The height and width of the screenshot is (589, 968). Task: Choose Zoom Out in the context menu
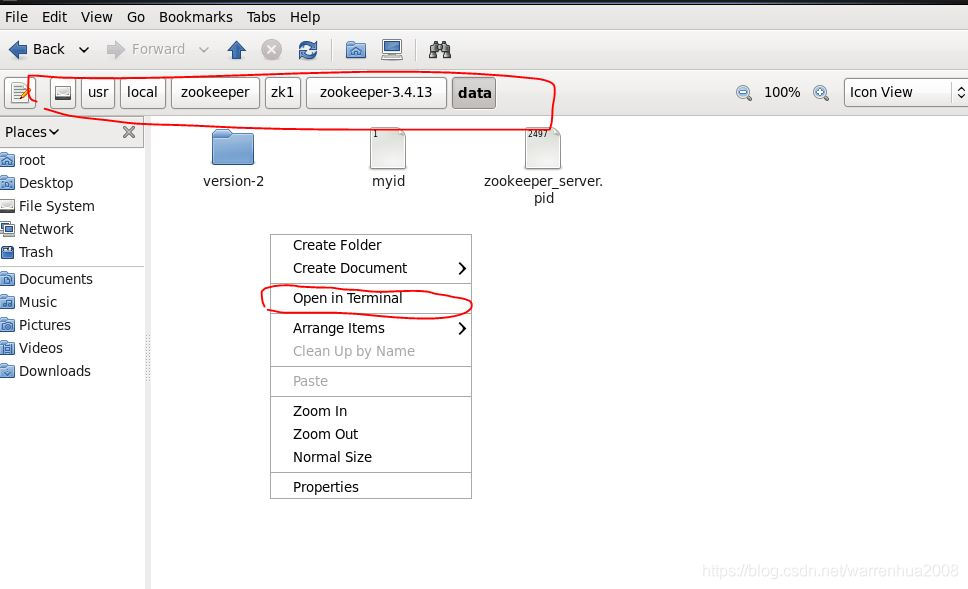(x=370, y=434)
